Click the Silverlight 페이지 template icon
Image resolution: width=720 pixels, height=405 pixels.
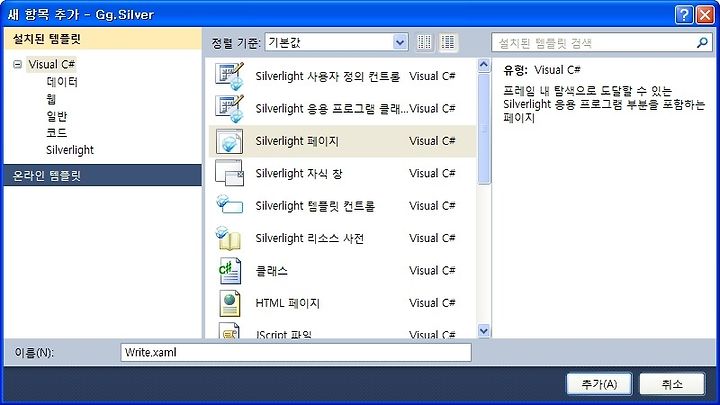coord(229,141)
